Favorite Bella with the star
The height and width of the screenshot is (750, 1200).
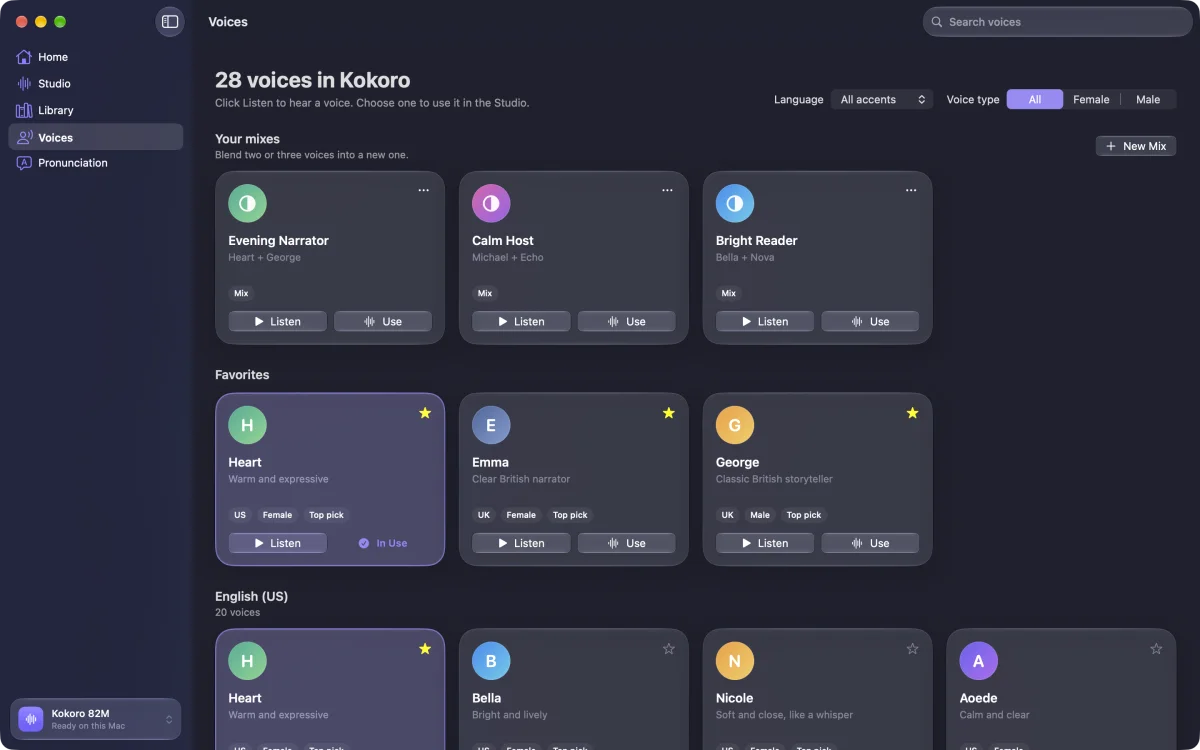tap(669, 649)
